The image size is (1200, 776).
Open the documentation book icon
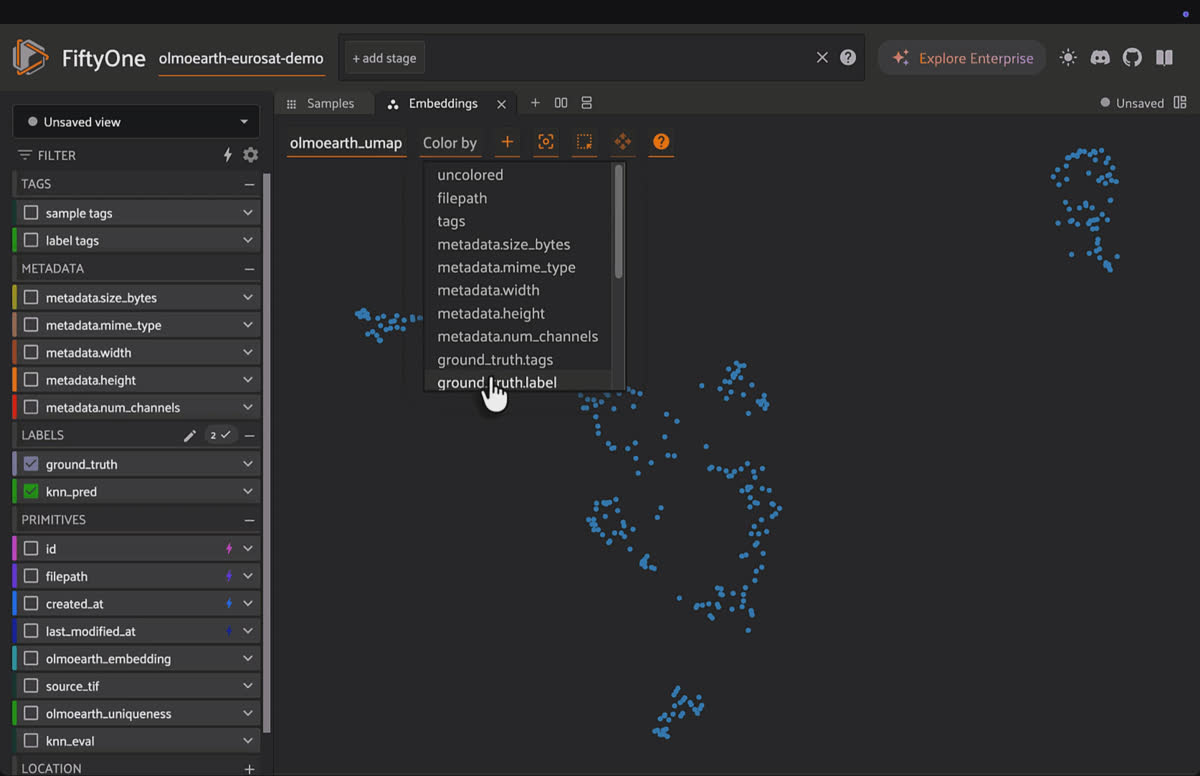[x=1164, y=58]
